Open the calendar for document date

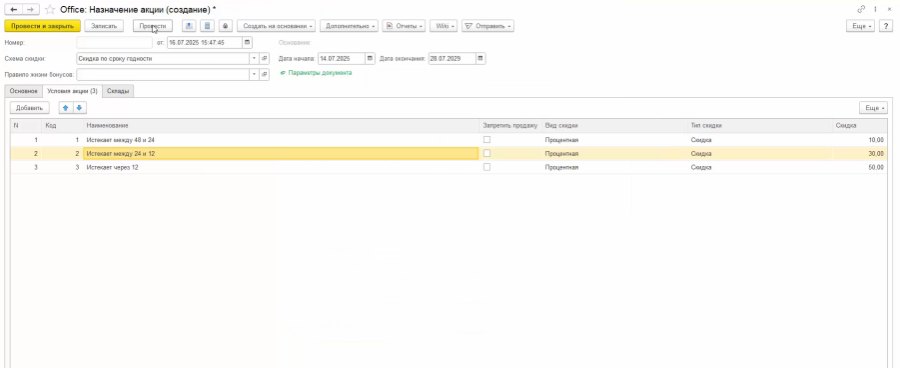(247, 42)
